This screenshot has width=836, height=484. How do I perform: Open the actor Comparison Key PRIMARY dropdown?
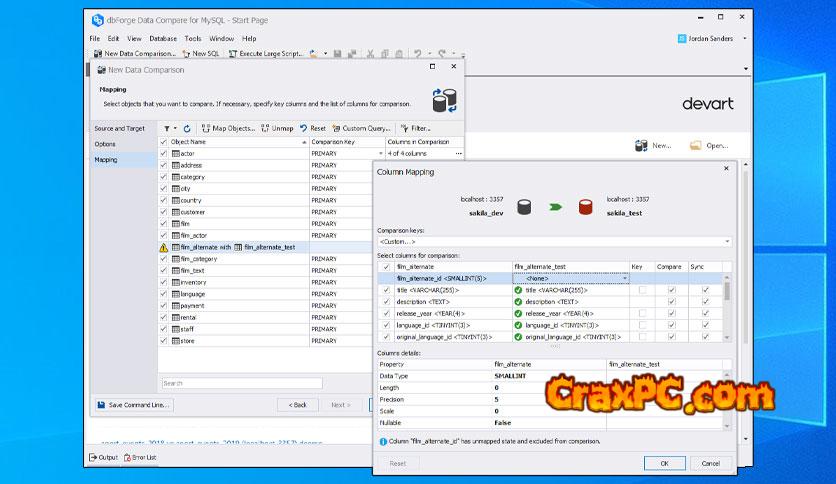point(380,154)
